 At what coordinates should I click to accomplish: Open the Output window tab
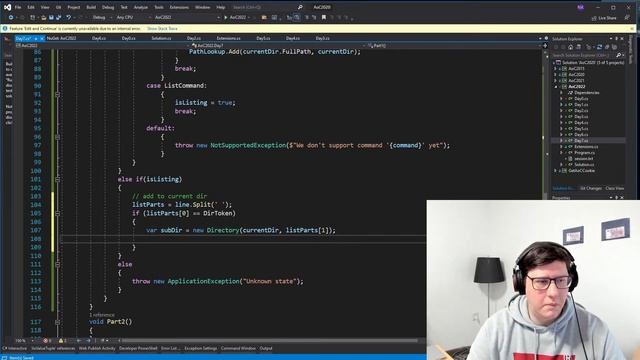point(266,348)
